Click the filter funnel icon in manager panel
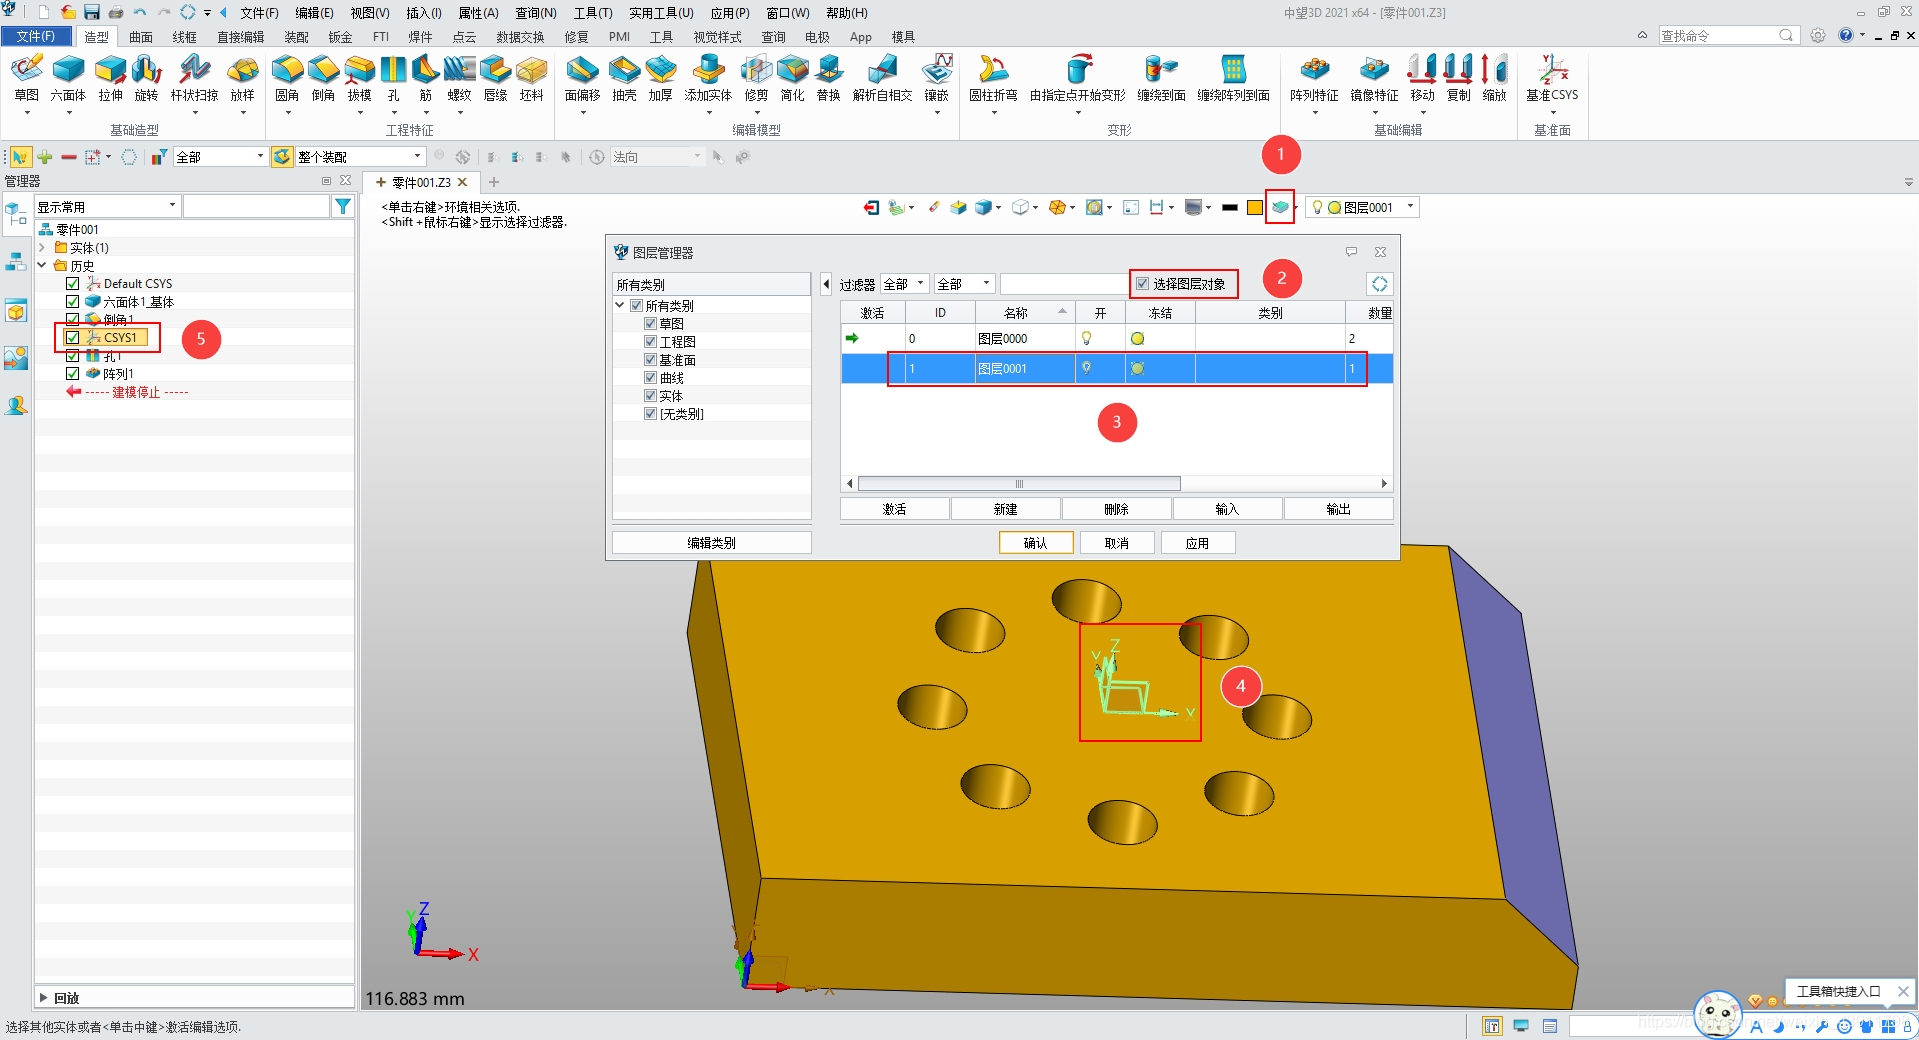Image resolution: width=1919 pixels, height=1040 pixels. [343, 206]
